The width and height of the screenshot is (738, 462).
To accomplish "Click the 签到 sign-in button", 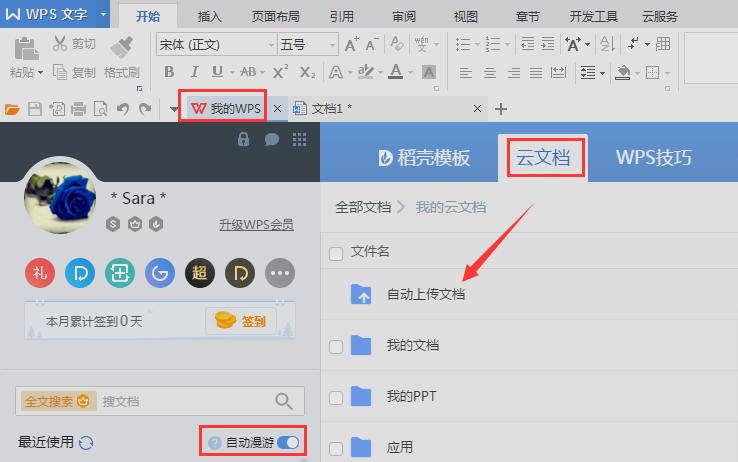I will 241,321.
